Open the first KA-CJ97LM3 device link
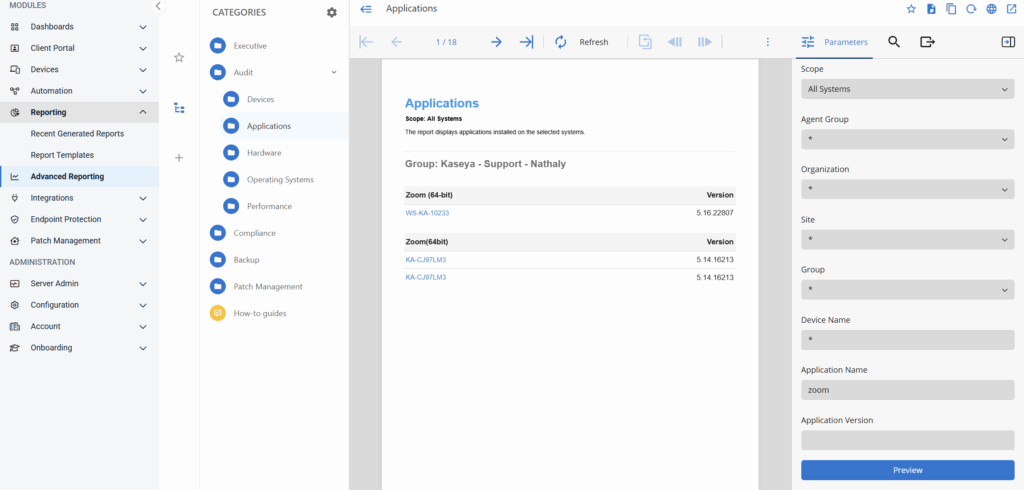Image resolution: width=1024 pixels, height=490 pixels. click(x=426, y=259)
